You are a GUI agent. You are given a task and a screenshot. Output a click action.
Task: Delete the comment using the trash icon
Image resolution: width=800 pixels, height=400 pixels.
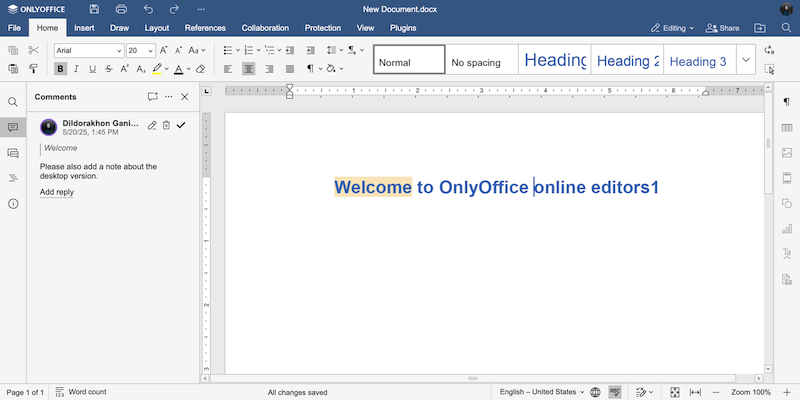[x=166, y=125]
